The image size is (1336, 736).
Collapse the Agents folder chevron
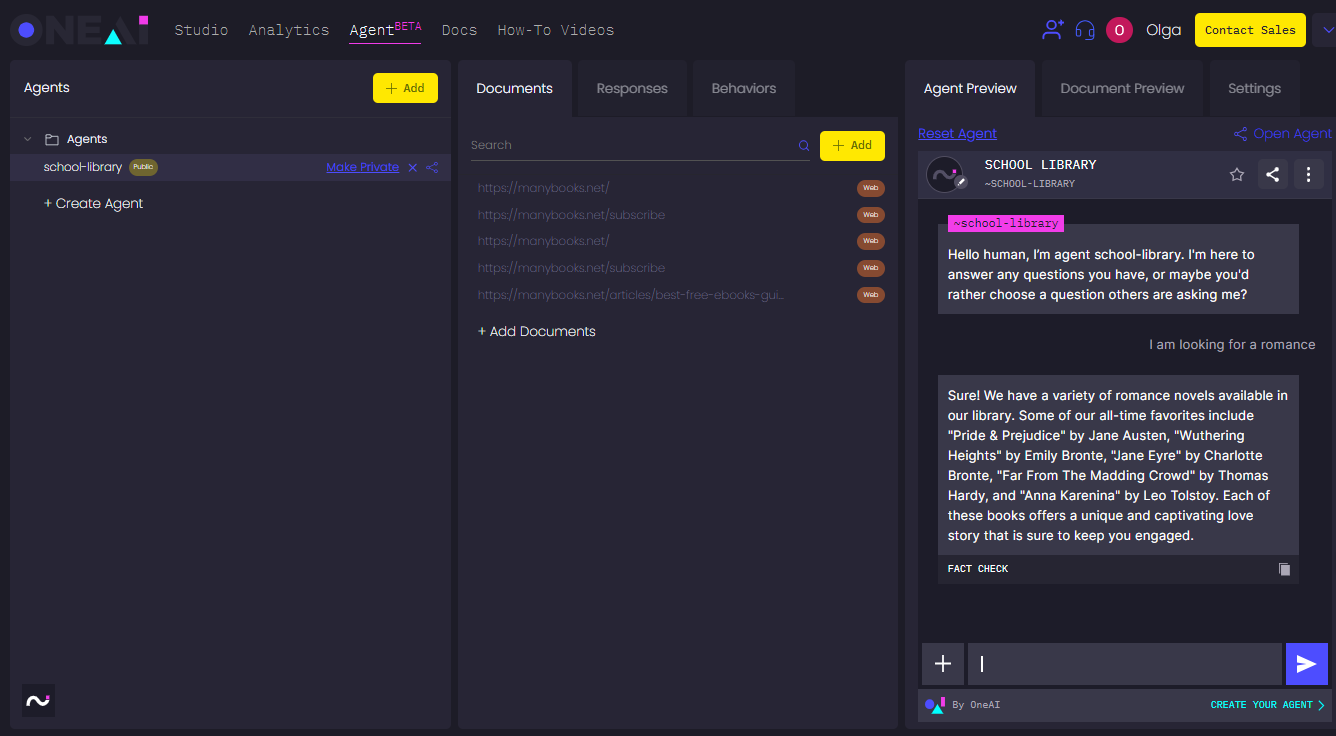pyautogui.click(x=27, y=139)
